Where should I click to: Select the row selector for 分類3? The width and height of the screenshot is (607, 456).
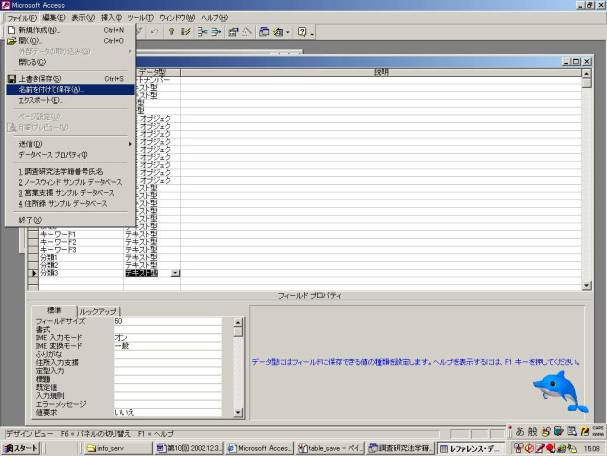(x=33, y=273)
